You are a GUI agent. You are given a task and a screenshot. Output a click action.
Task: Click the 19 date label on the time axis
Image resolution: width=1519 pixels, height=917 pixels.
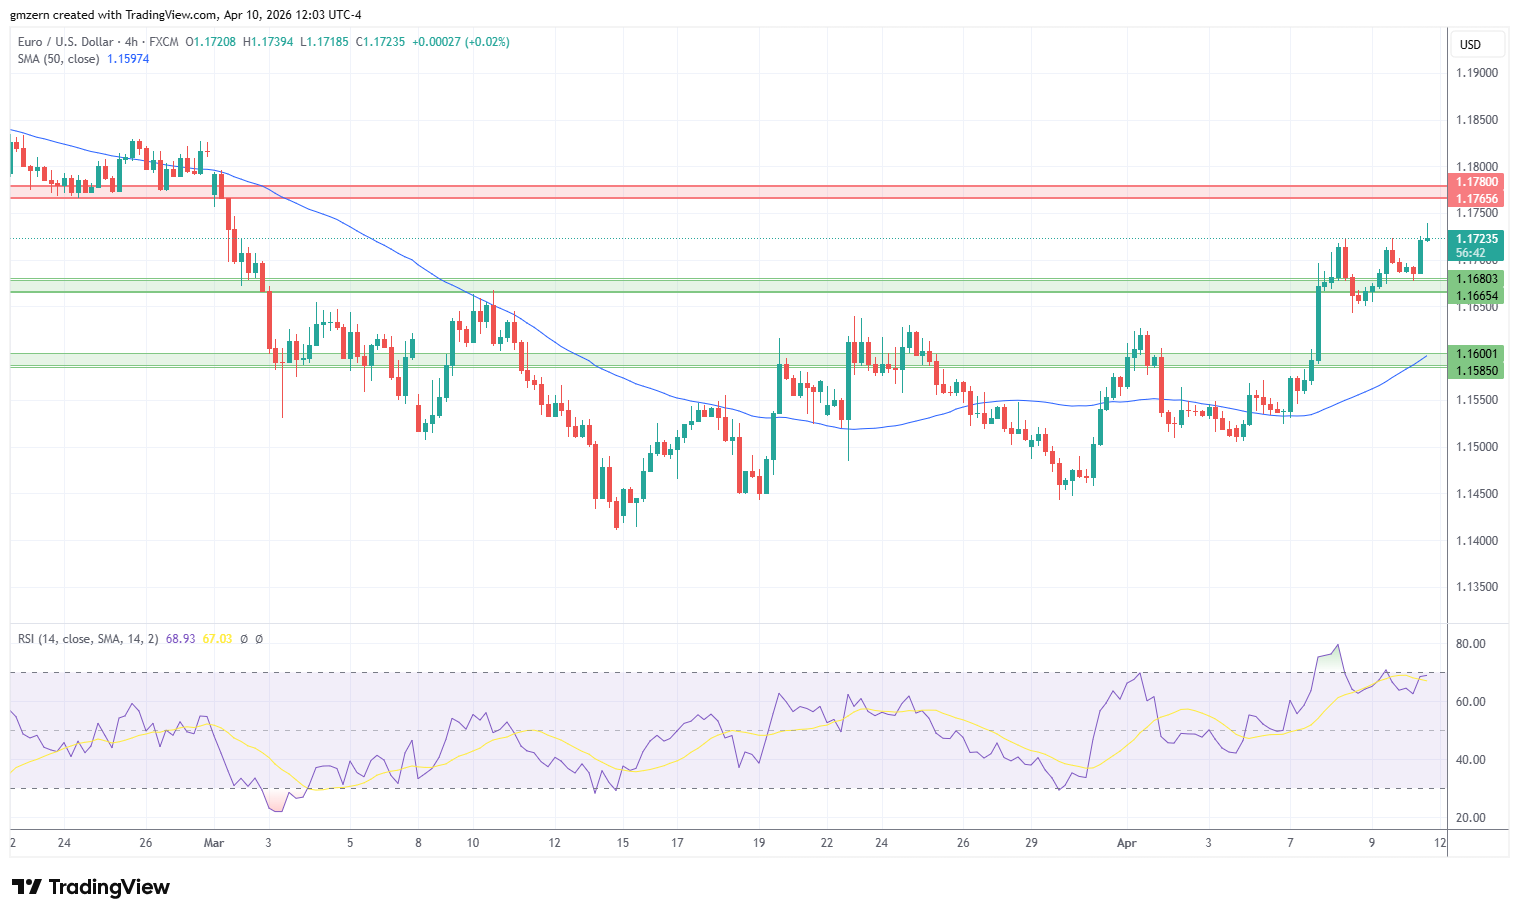pyautogui.click(x=759, y=843)
